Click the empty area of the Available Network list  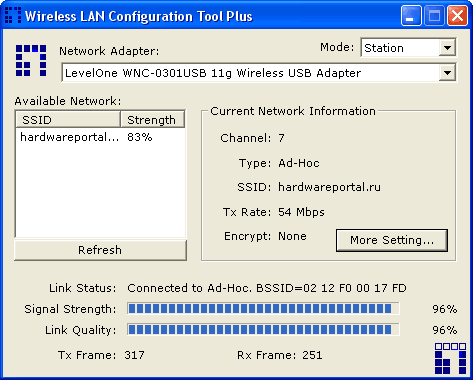100,190
